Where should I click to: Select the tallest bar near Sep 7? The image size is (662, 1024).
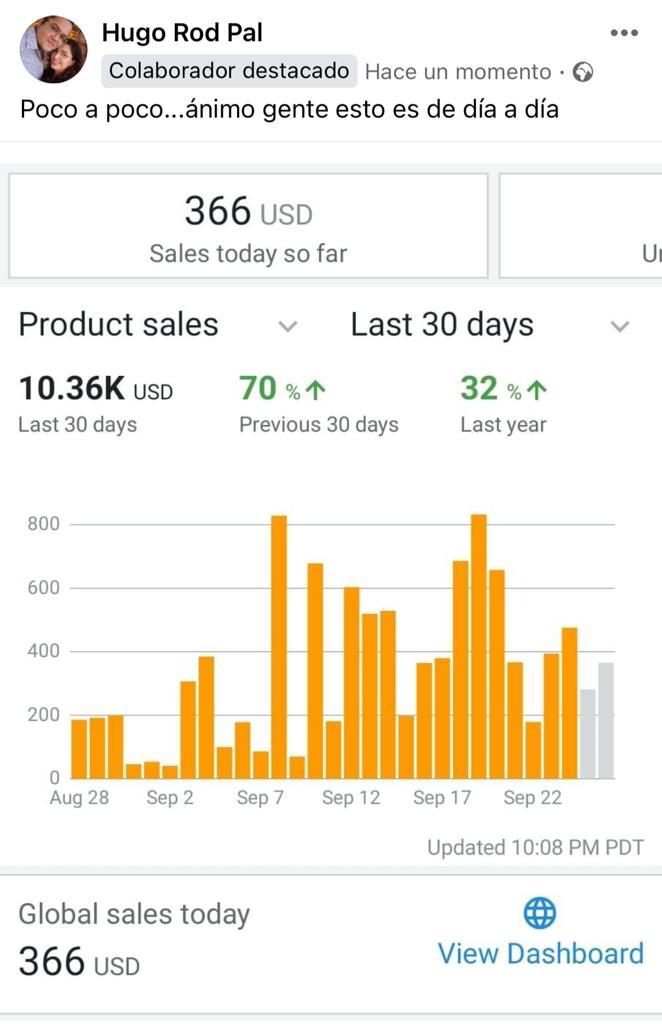(x=279, y=646)
